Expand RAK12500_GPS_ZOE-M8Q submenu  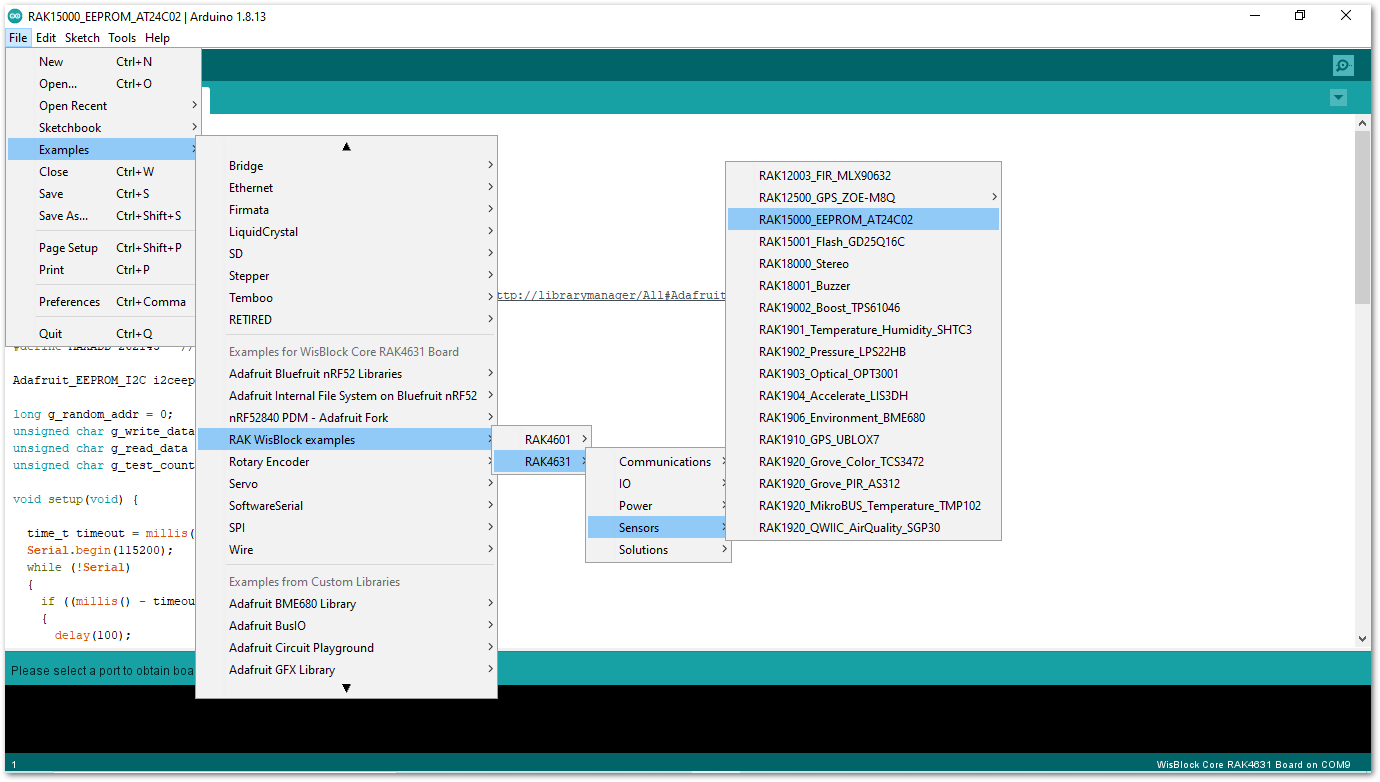click(x=863, y=198)
